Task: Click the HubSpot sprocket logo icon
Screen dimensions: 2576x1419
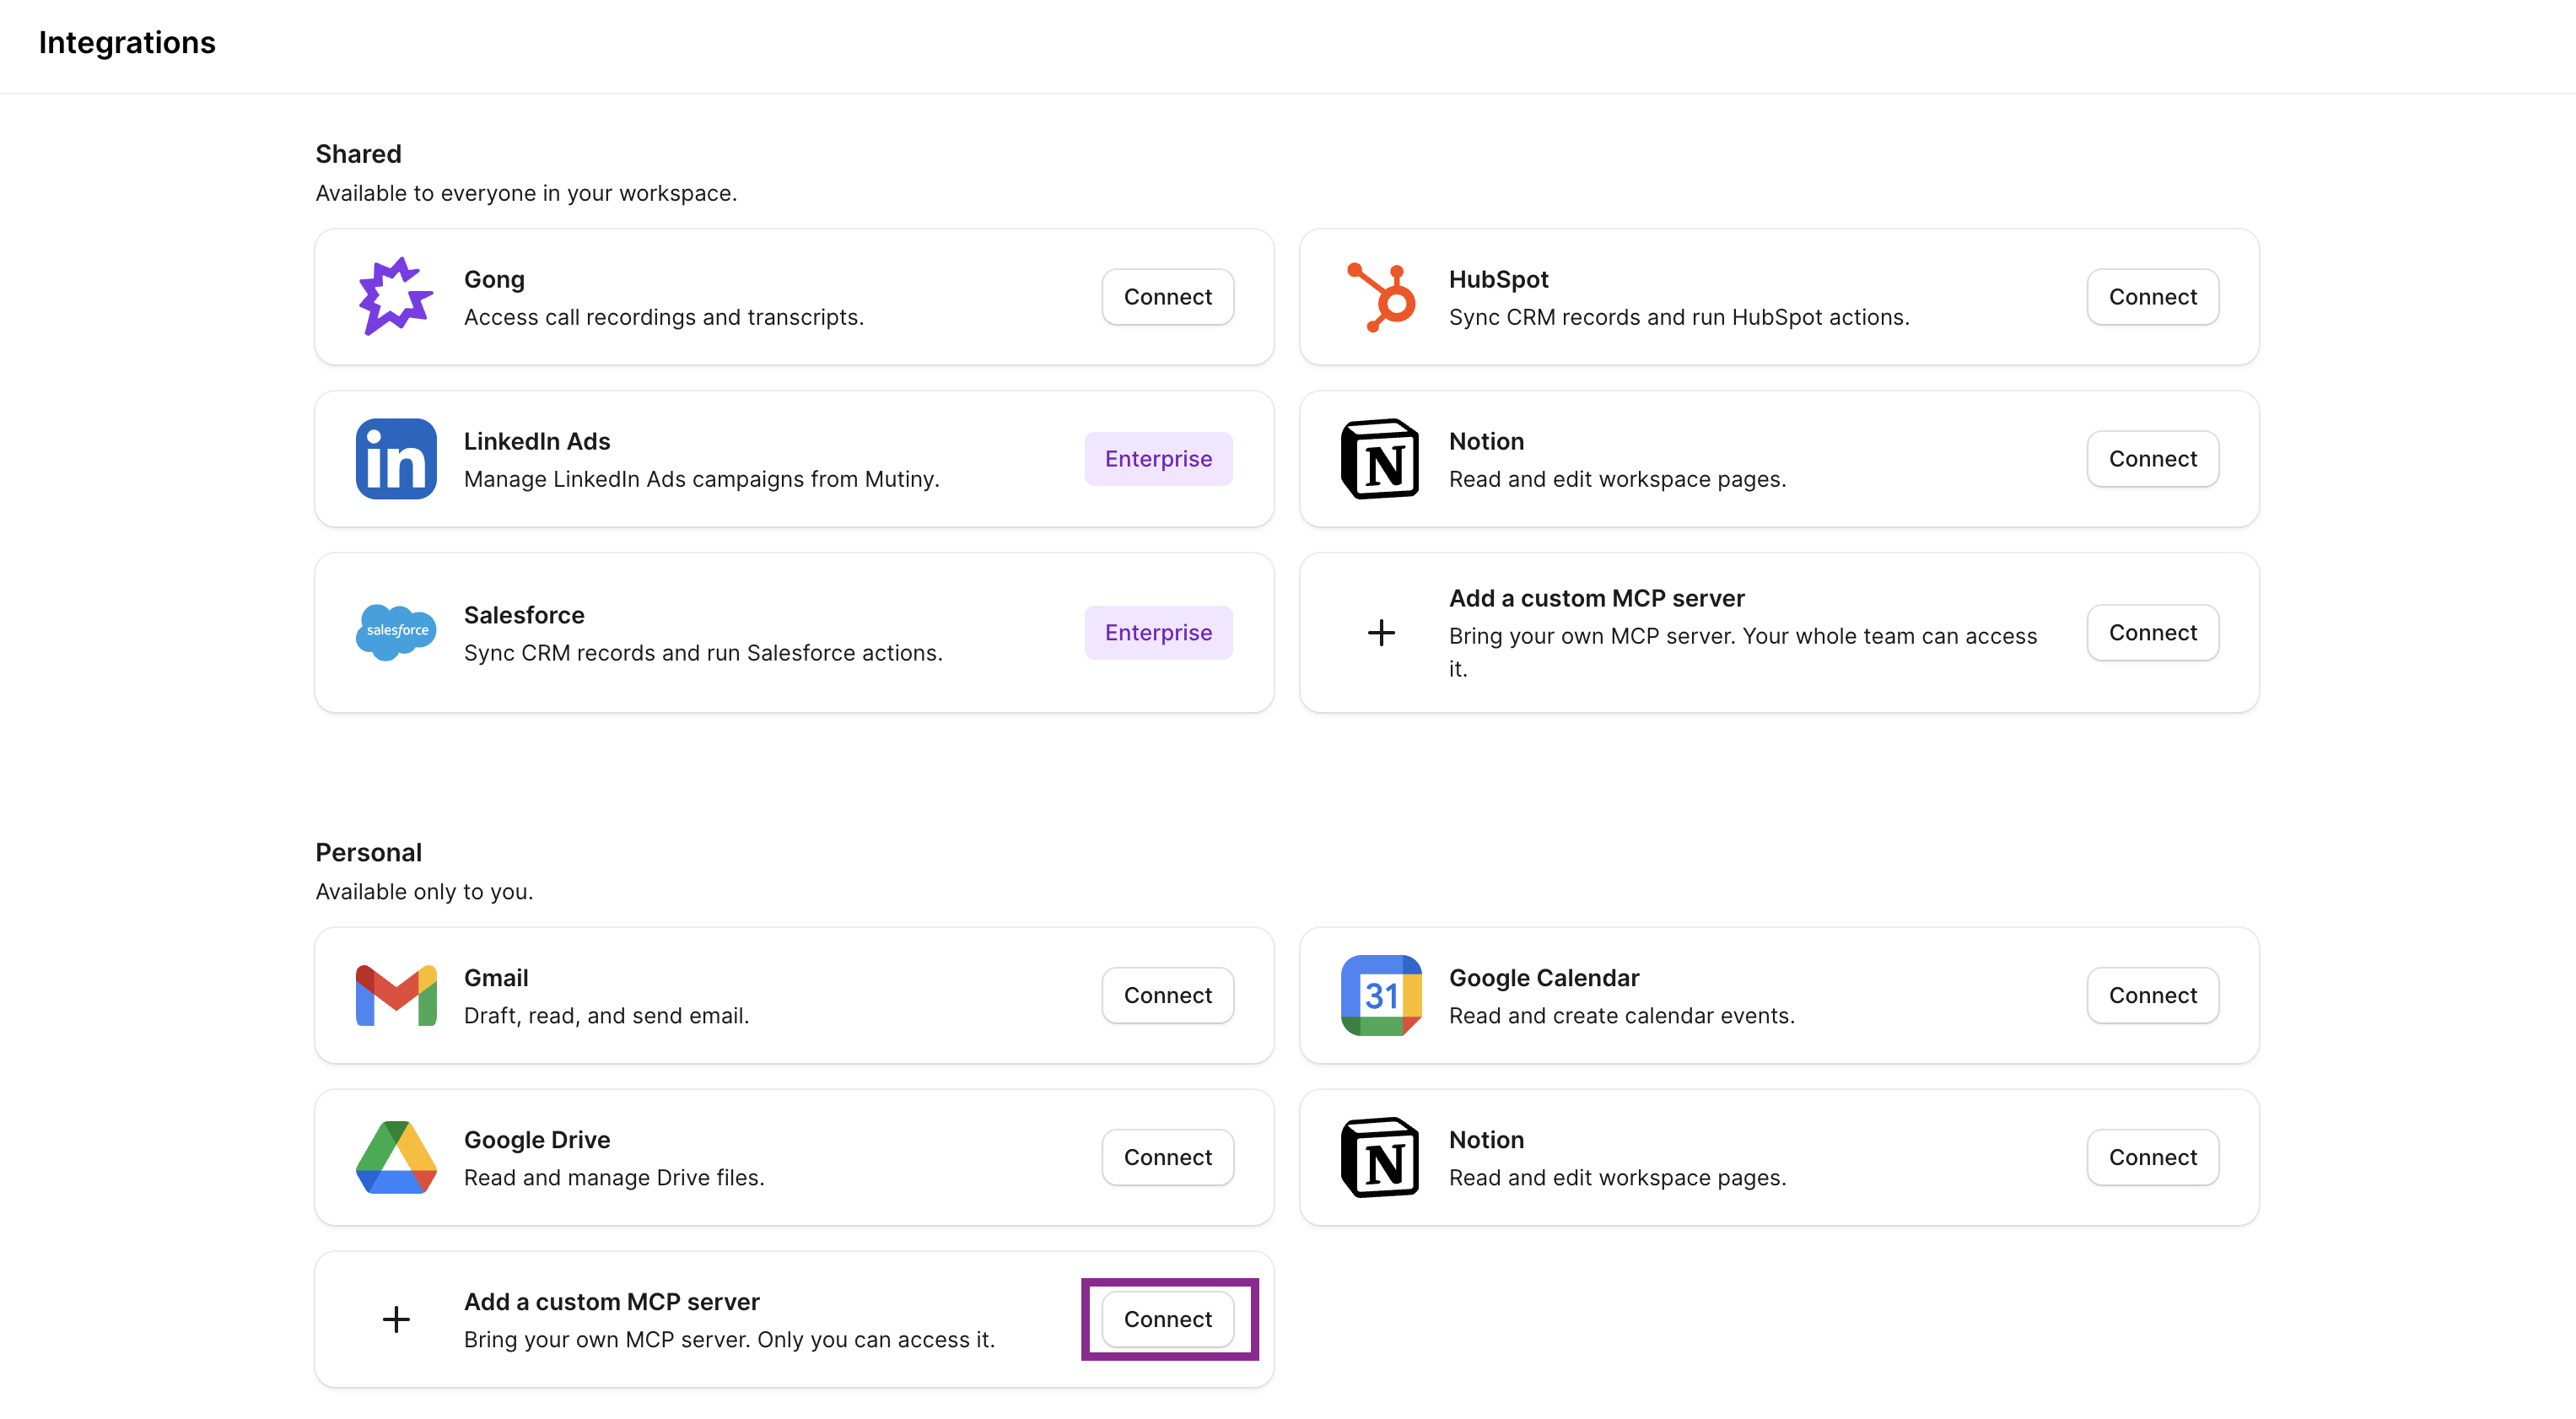Action: (x=1381, y=297)
